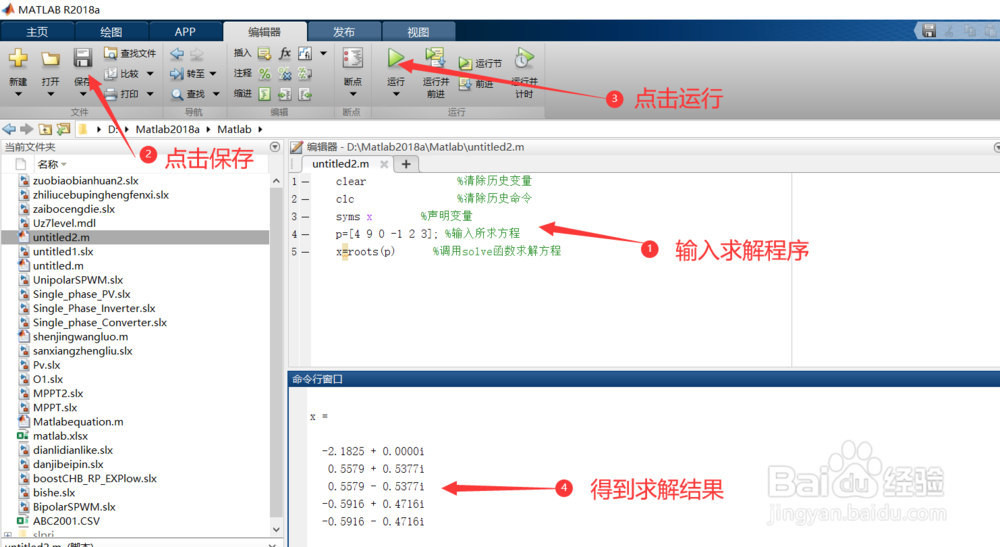Image resolution: width=1000 pixels, height=547 pixels.
Task: Click the New (新建) plus icon
Action: tap(18, 59)
